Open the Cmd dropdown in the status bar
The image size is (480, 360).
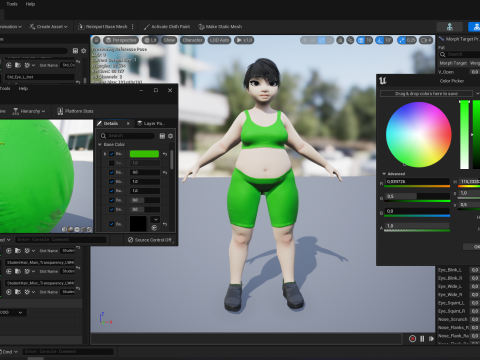[x=9, y=352]
